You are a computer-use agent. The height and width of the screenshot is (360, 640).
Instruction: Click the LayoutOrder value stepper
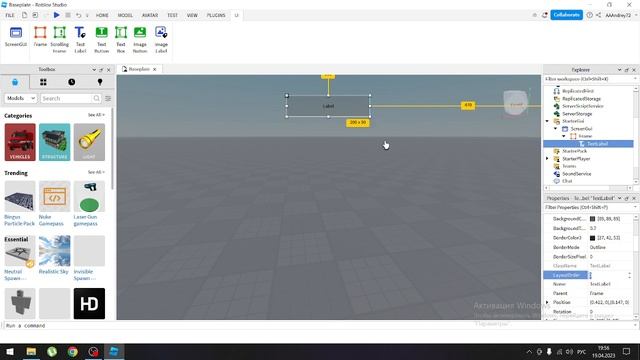tap(629, 276)
